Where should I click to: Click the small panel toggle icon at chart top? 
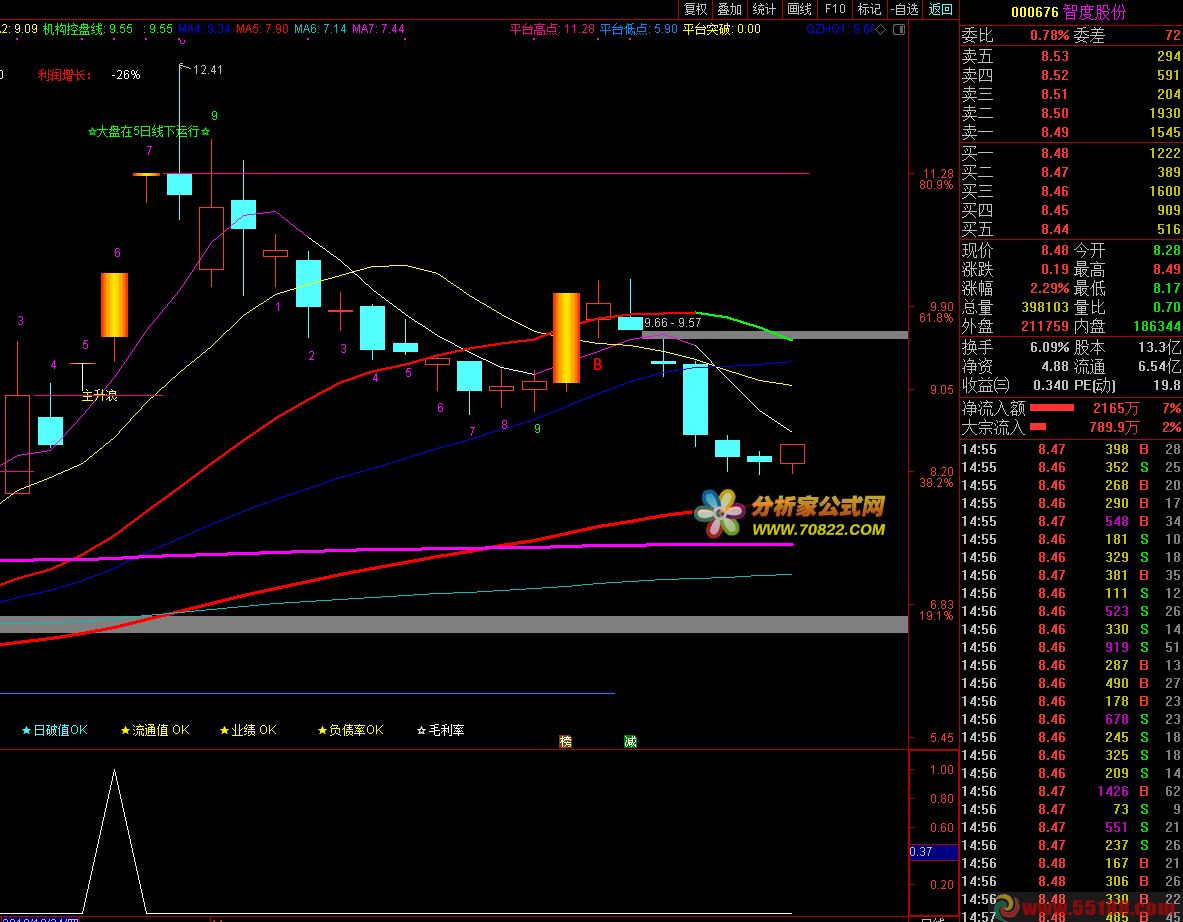pos(899,29)
